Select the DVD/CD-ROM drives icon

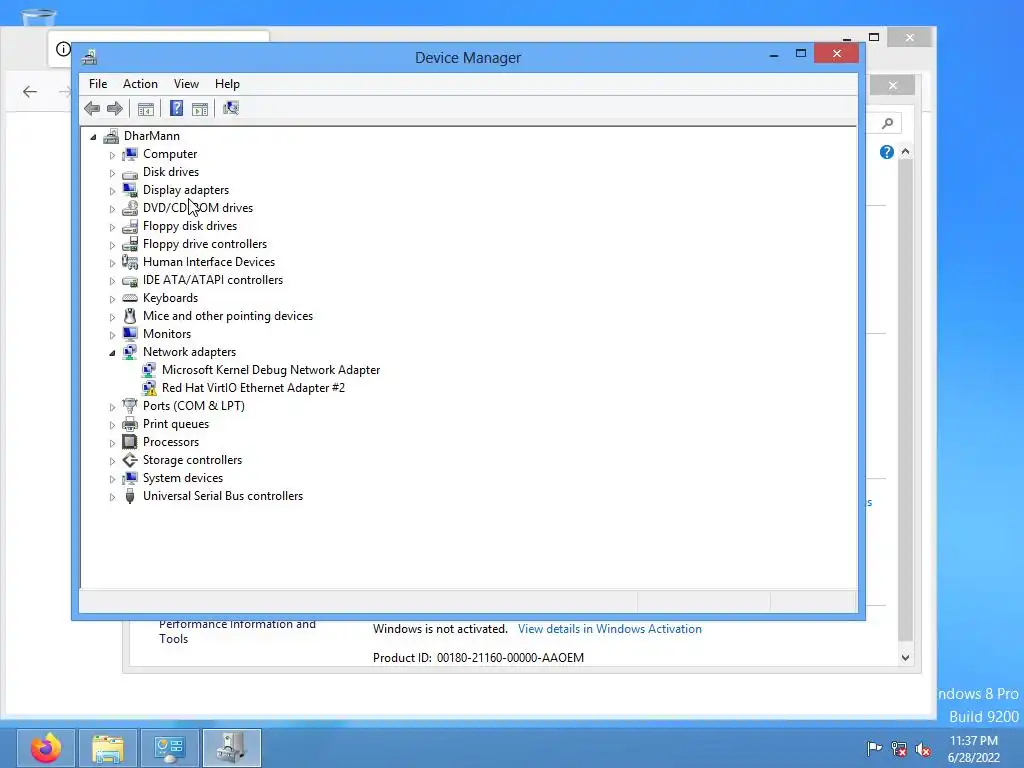click(130, 208)
